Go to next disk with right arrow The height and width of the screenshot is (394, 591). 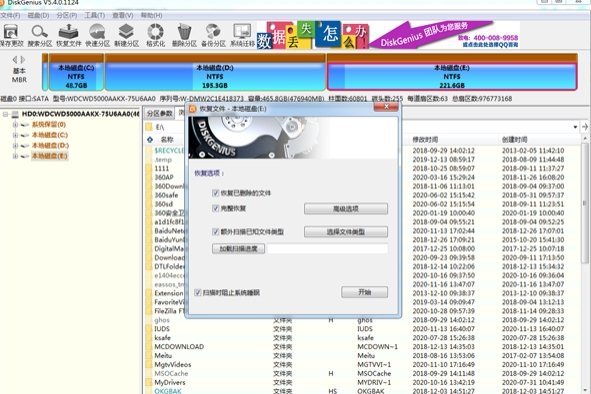pyautogui.click(x=23, y=60)
